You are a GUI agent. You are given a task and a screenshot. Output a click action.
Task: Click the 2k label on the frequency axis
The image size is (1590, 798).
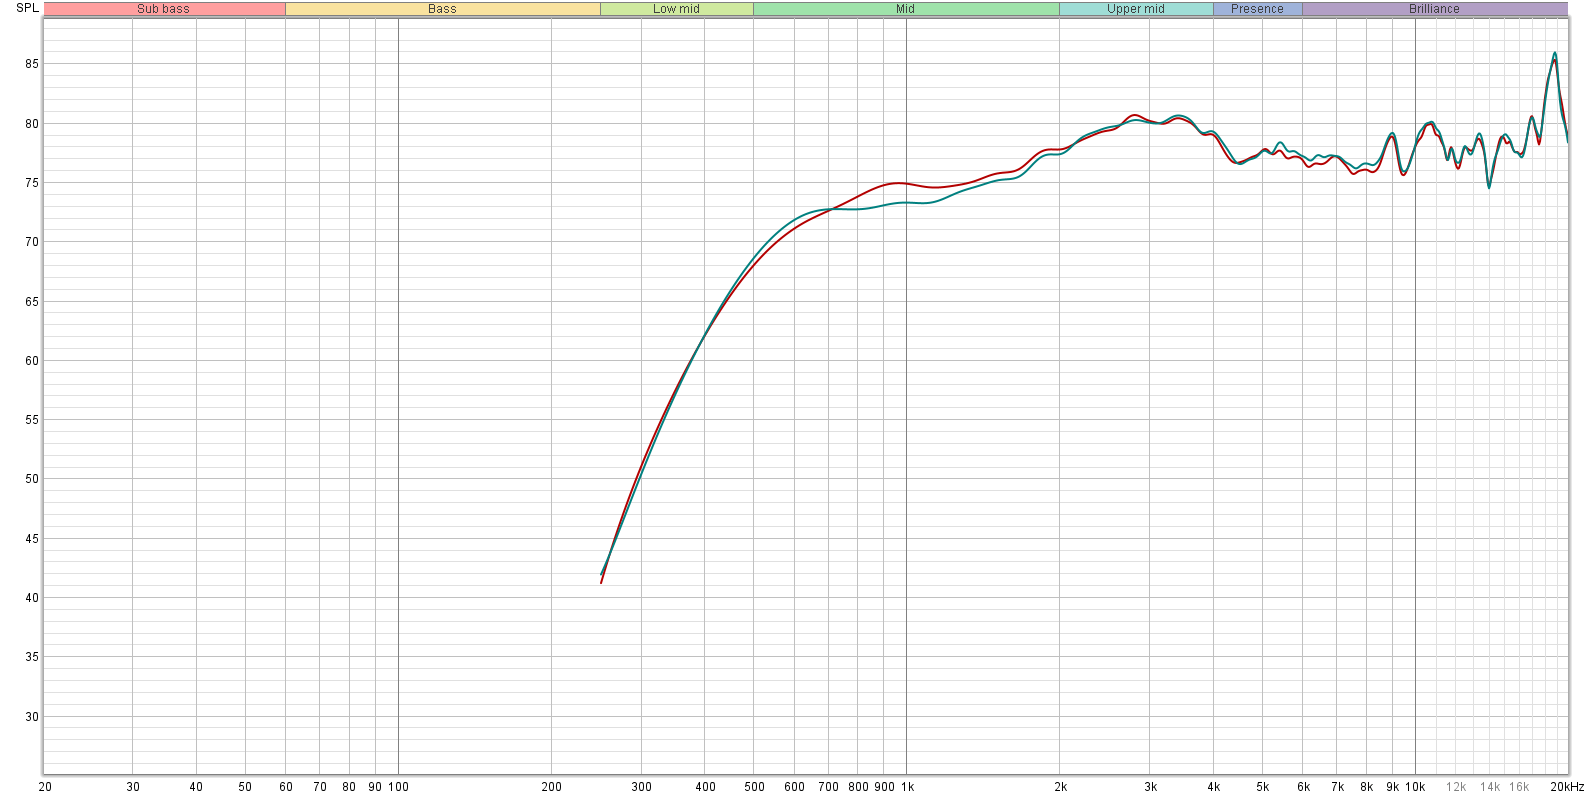click(1060, 787)
